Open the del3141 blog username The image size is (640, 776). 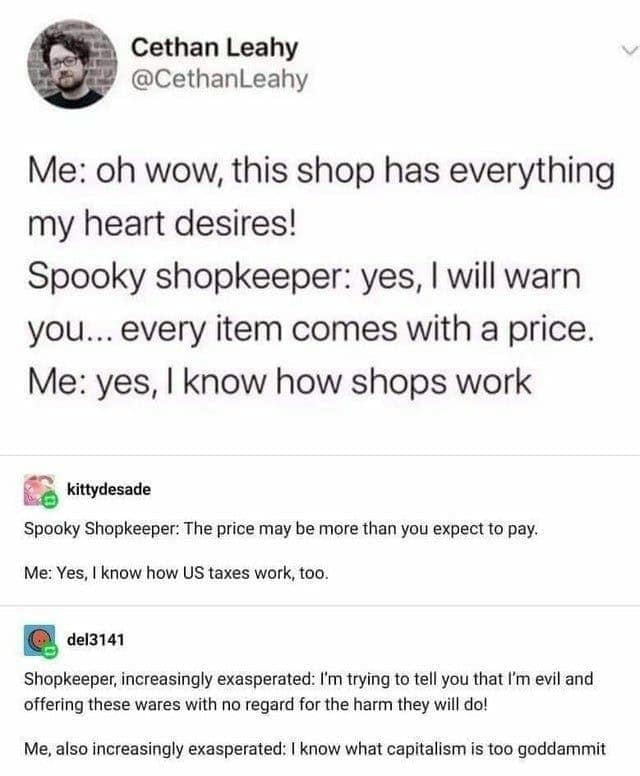click(x=96, y=640)
